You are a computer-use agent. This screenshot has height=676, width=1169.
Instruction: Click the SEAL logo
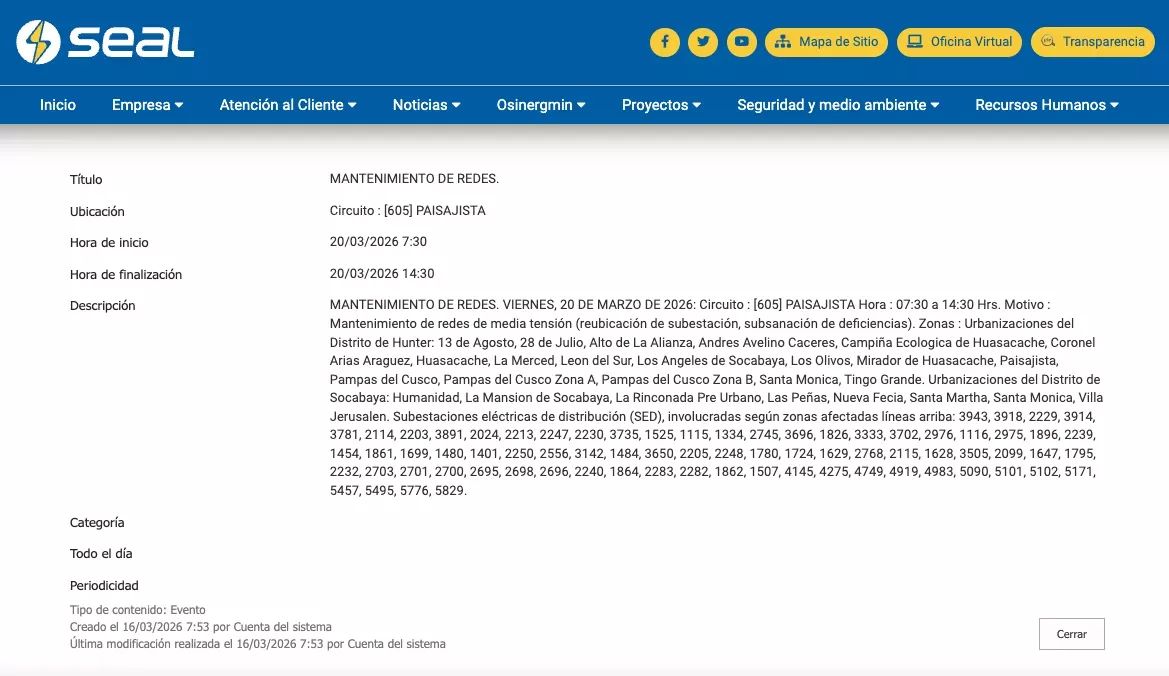click(105, 42)
